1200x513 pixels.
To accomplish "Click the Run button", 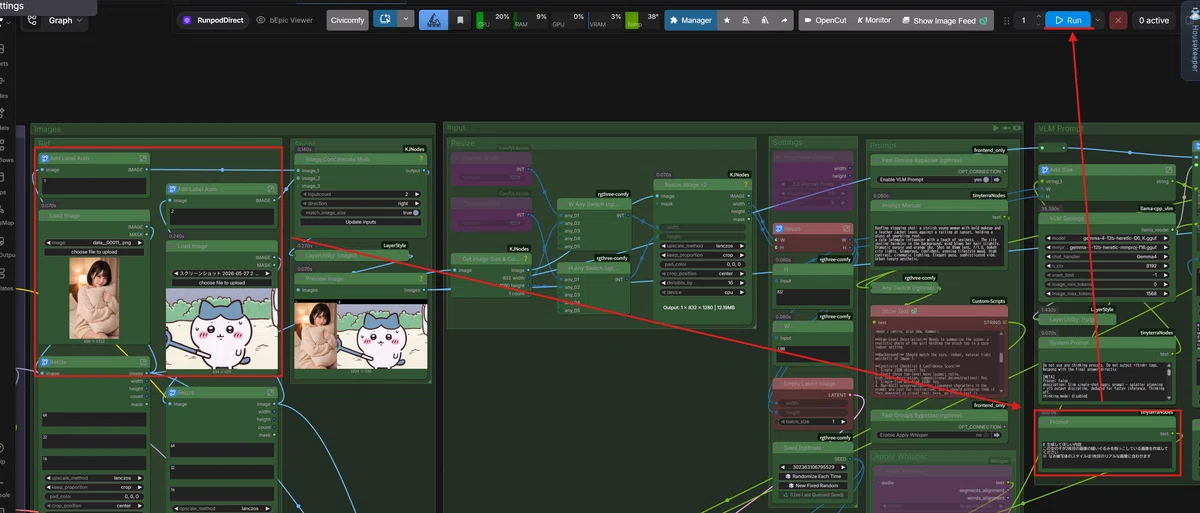I will 1069,20.
